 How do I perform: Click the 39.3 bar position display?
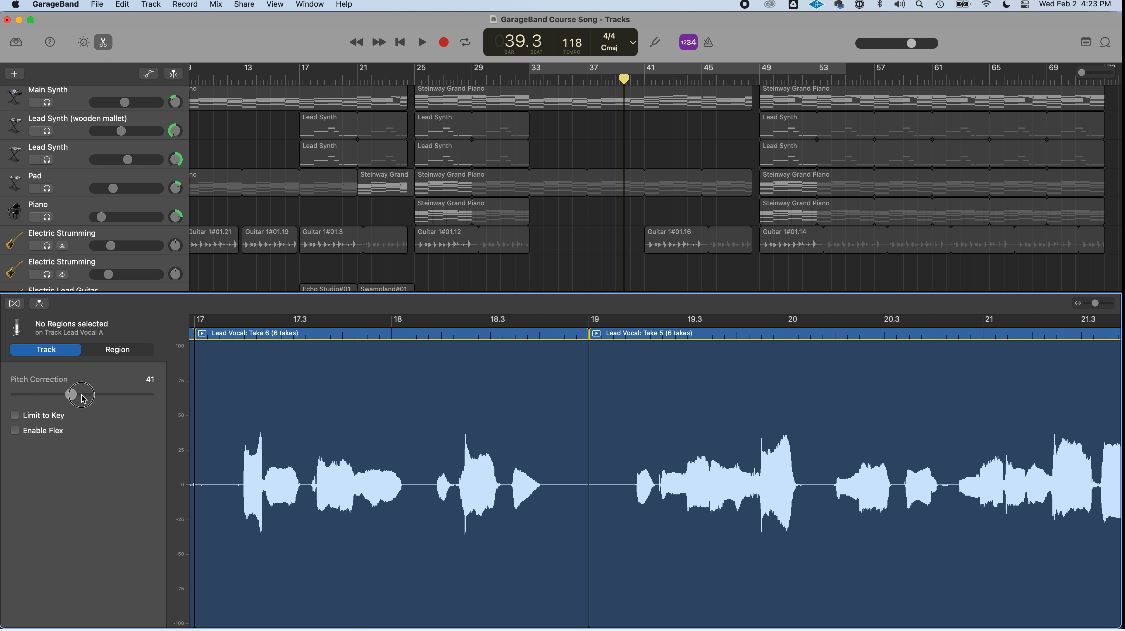(523, 41)
